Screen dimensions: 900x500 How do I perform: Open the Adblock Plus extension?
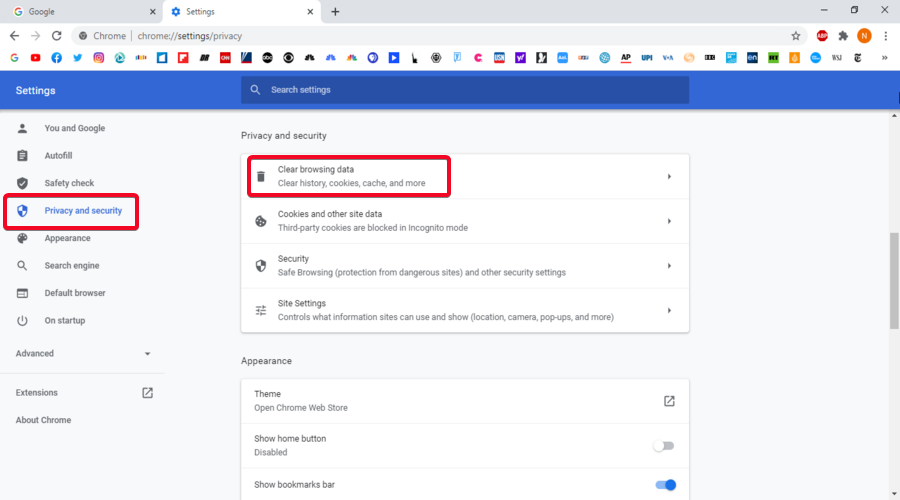(822, 35)
